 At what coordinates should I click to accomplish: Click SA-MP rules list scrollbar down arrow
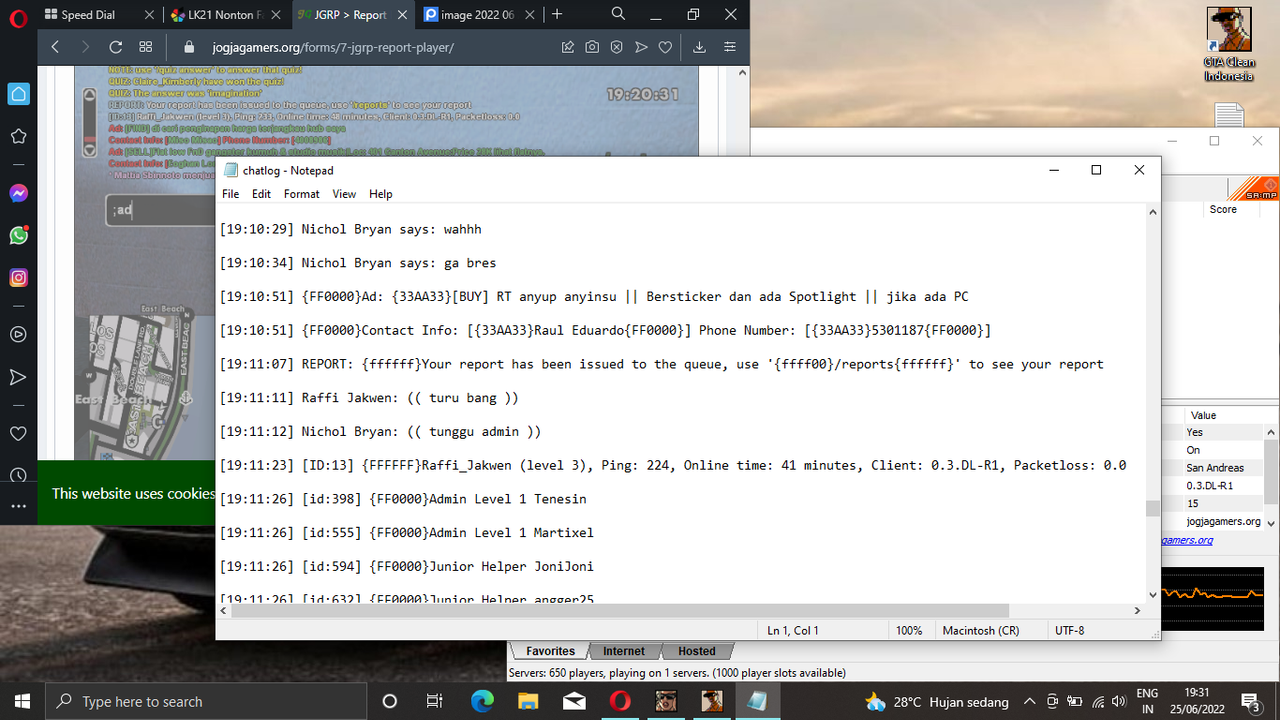click(x=1271, y=523)
